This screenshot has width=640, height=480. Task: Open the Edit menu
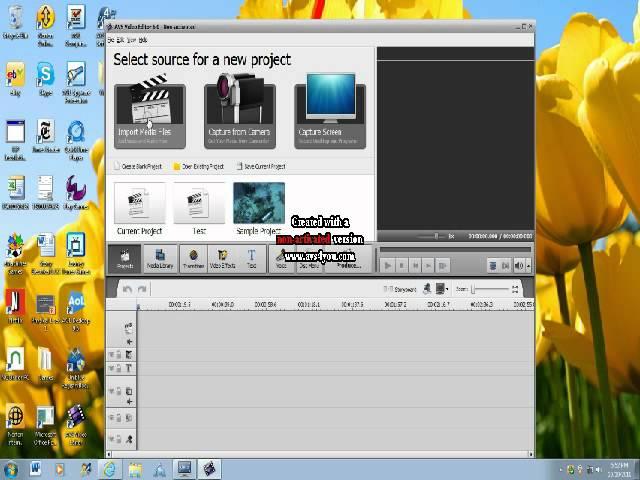click(120, 40)
